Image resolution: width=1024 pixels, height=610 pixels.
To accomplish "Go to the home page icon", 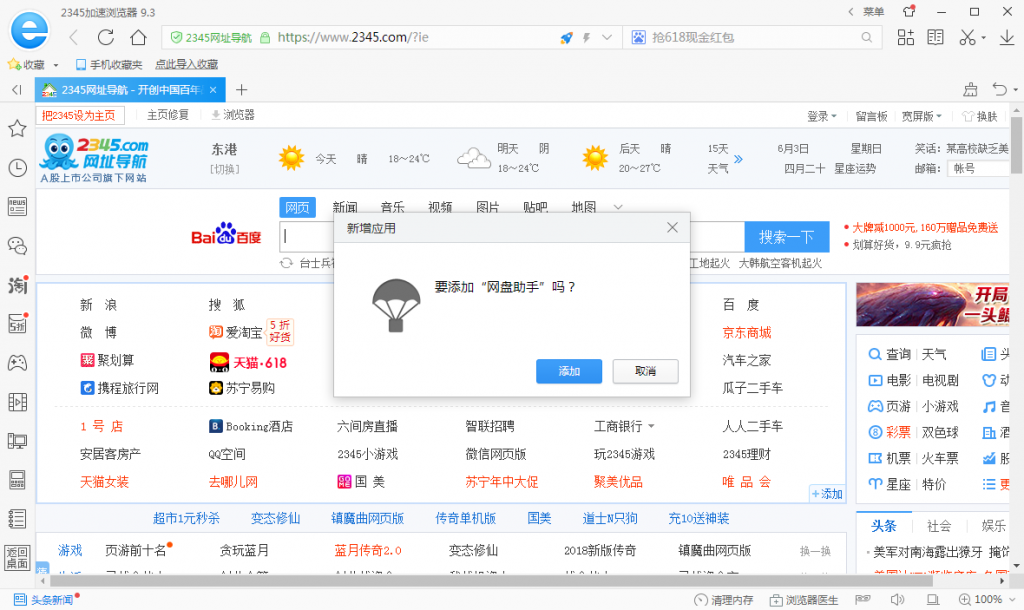I will click(x=138, y=37).
